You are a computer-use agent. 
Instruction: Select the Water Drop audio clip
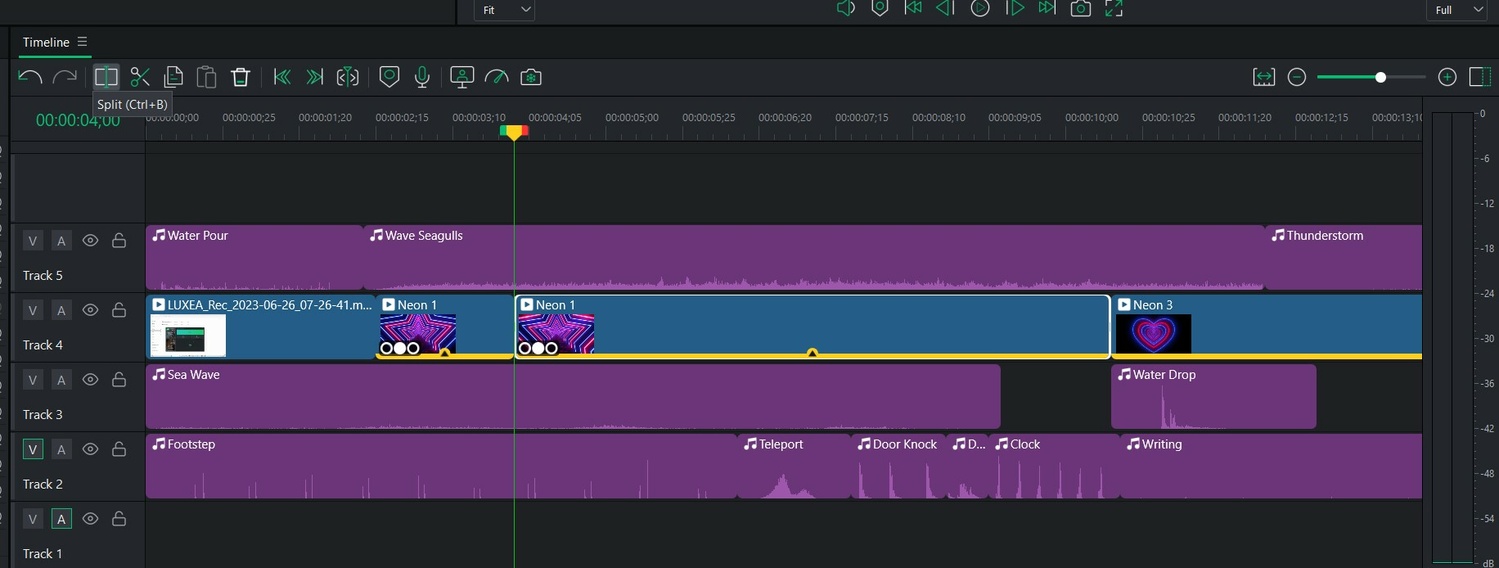tap(1213, 397)
